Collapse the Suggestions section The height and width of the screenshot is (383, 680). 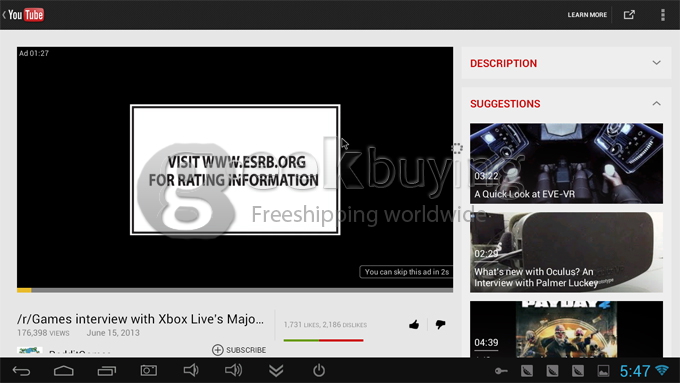pyautogui.click(x=566, y=104)
